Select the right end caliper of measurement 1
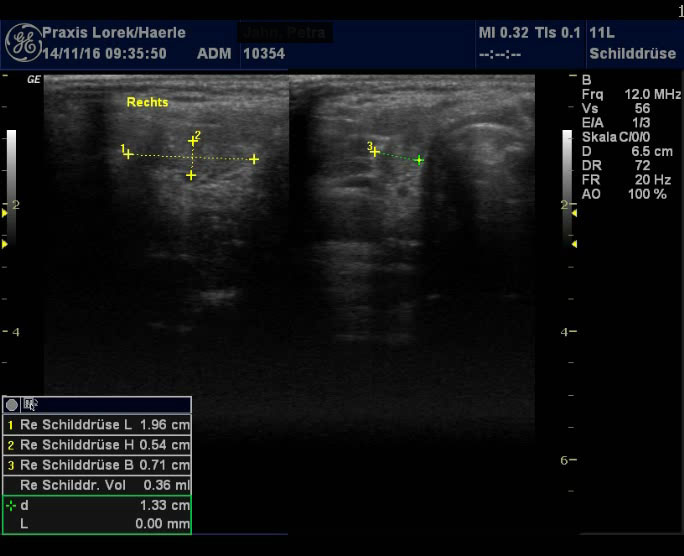 (254, 159)
